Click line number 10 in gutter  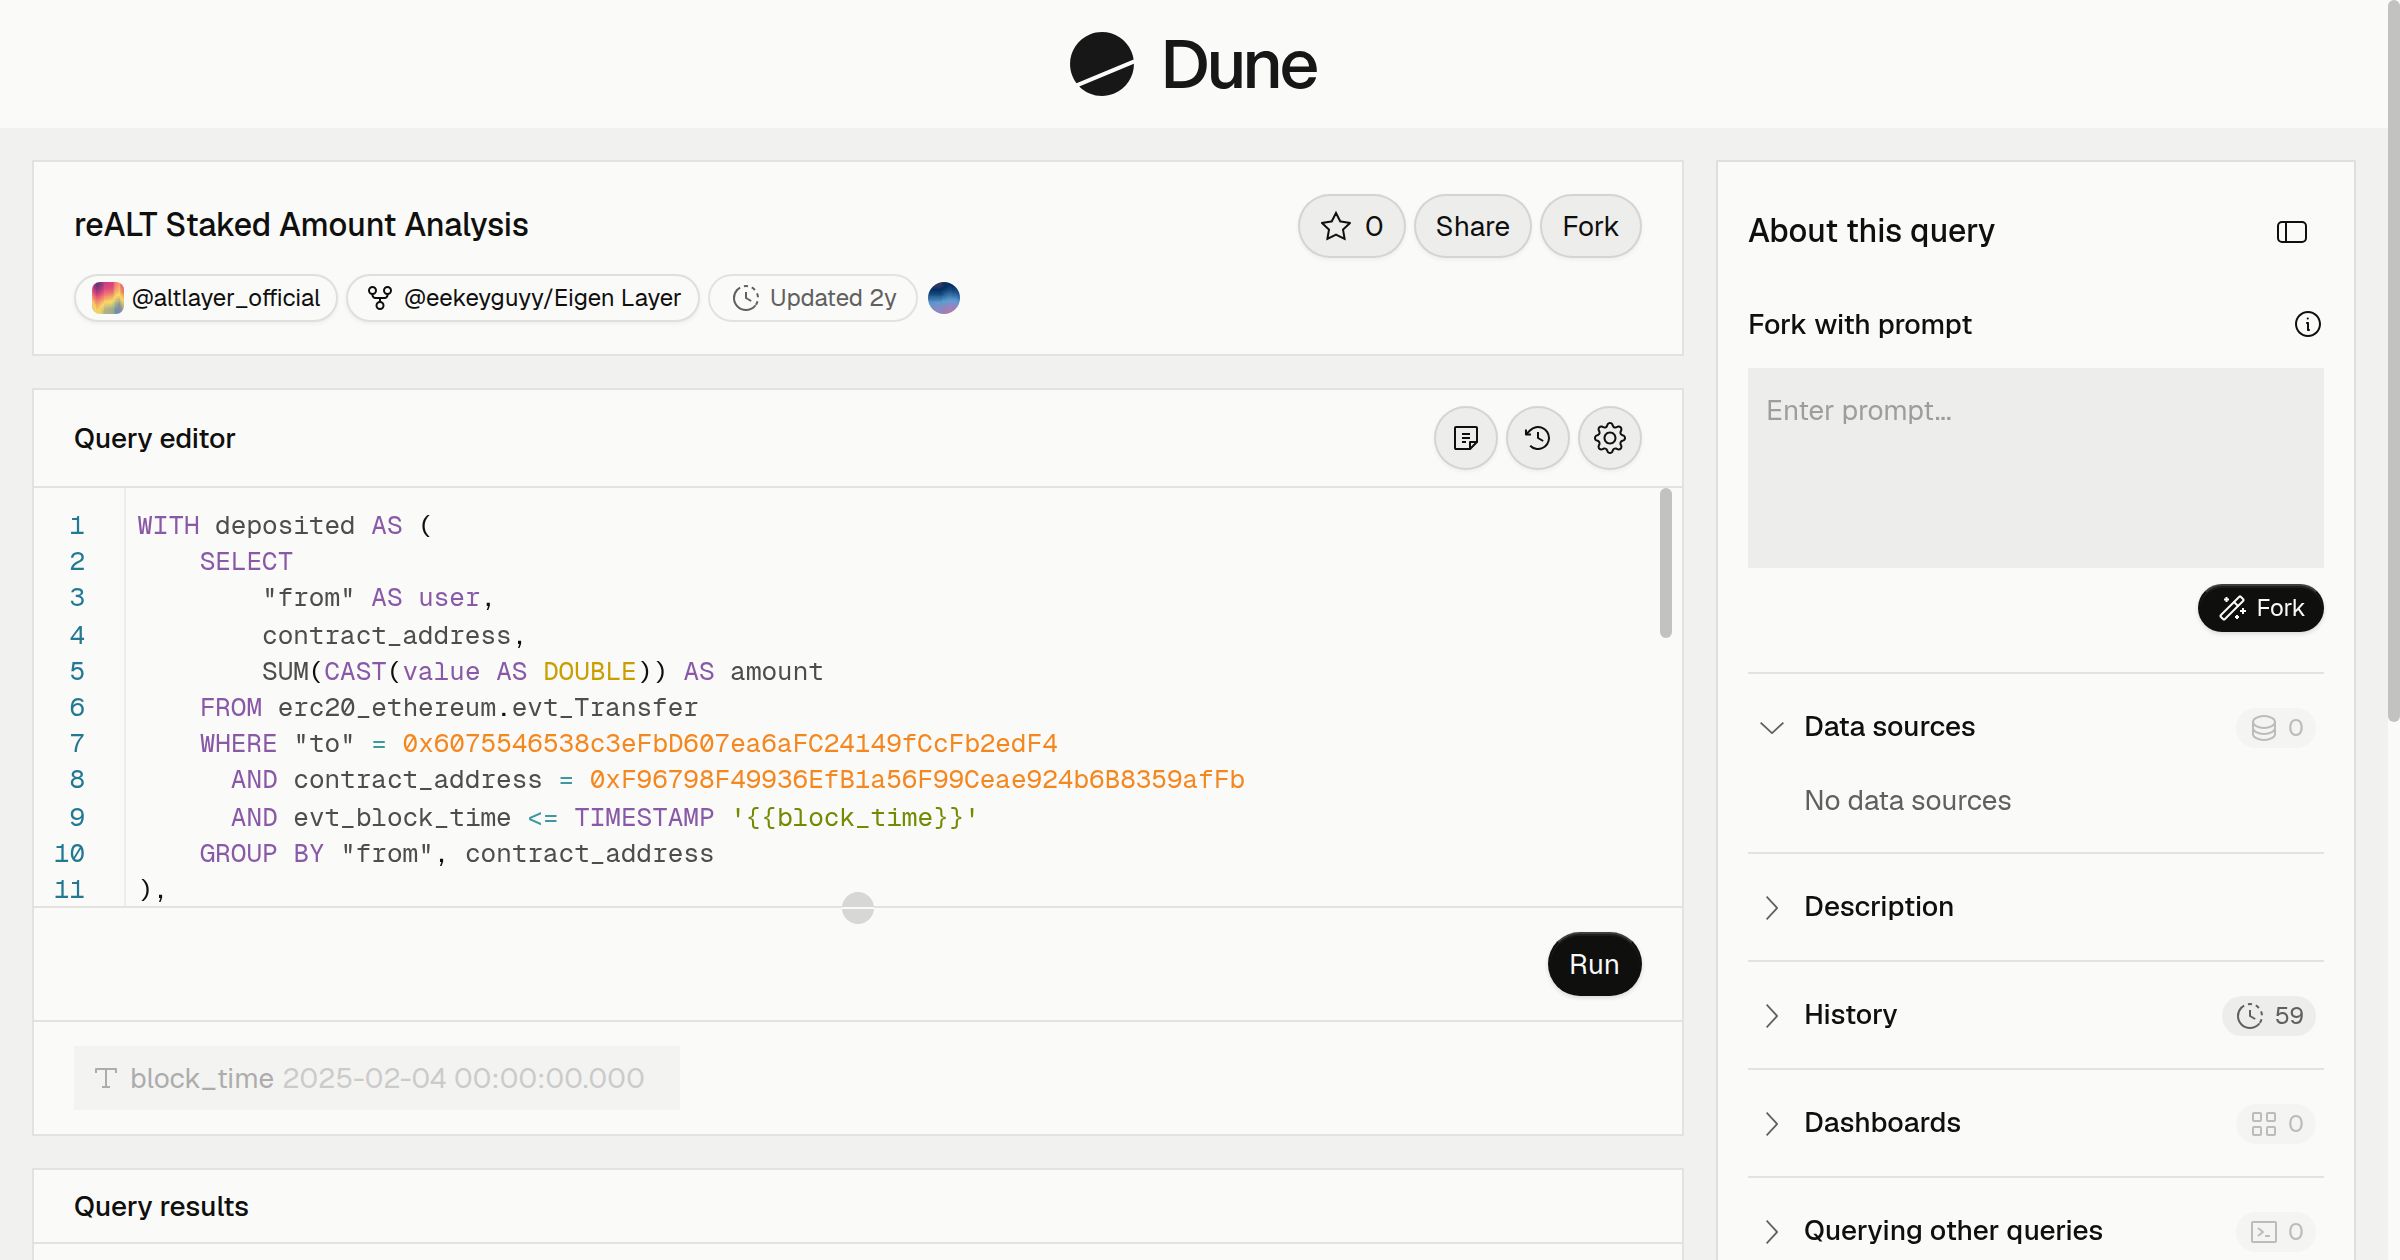[x=69, y=854]
